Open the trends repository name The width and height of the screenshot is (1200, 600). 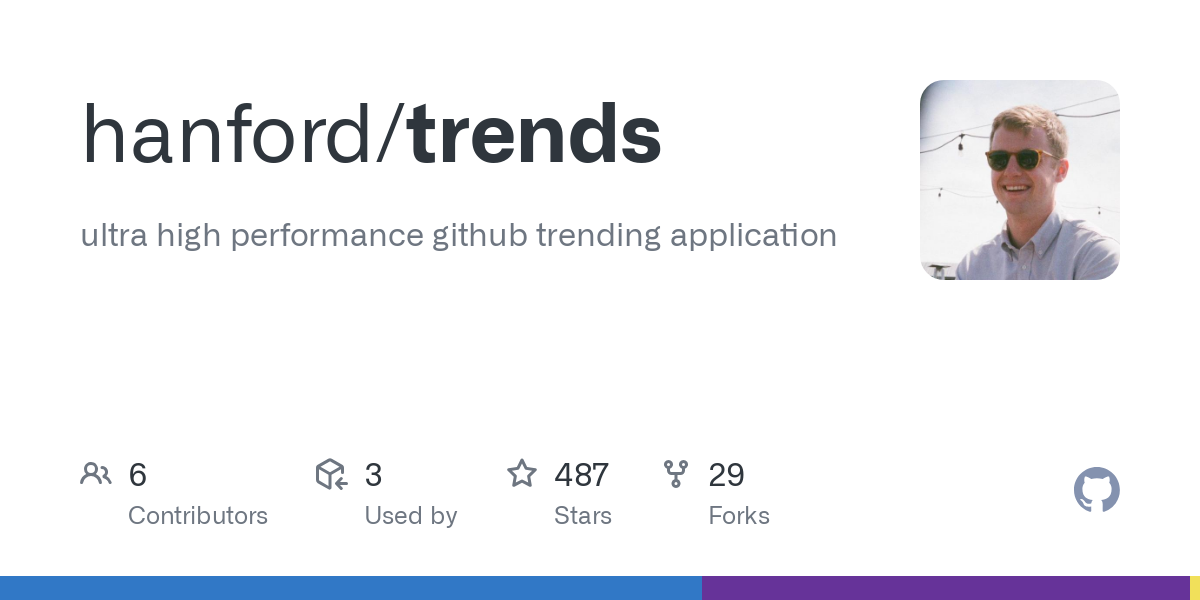(535, 131)
